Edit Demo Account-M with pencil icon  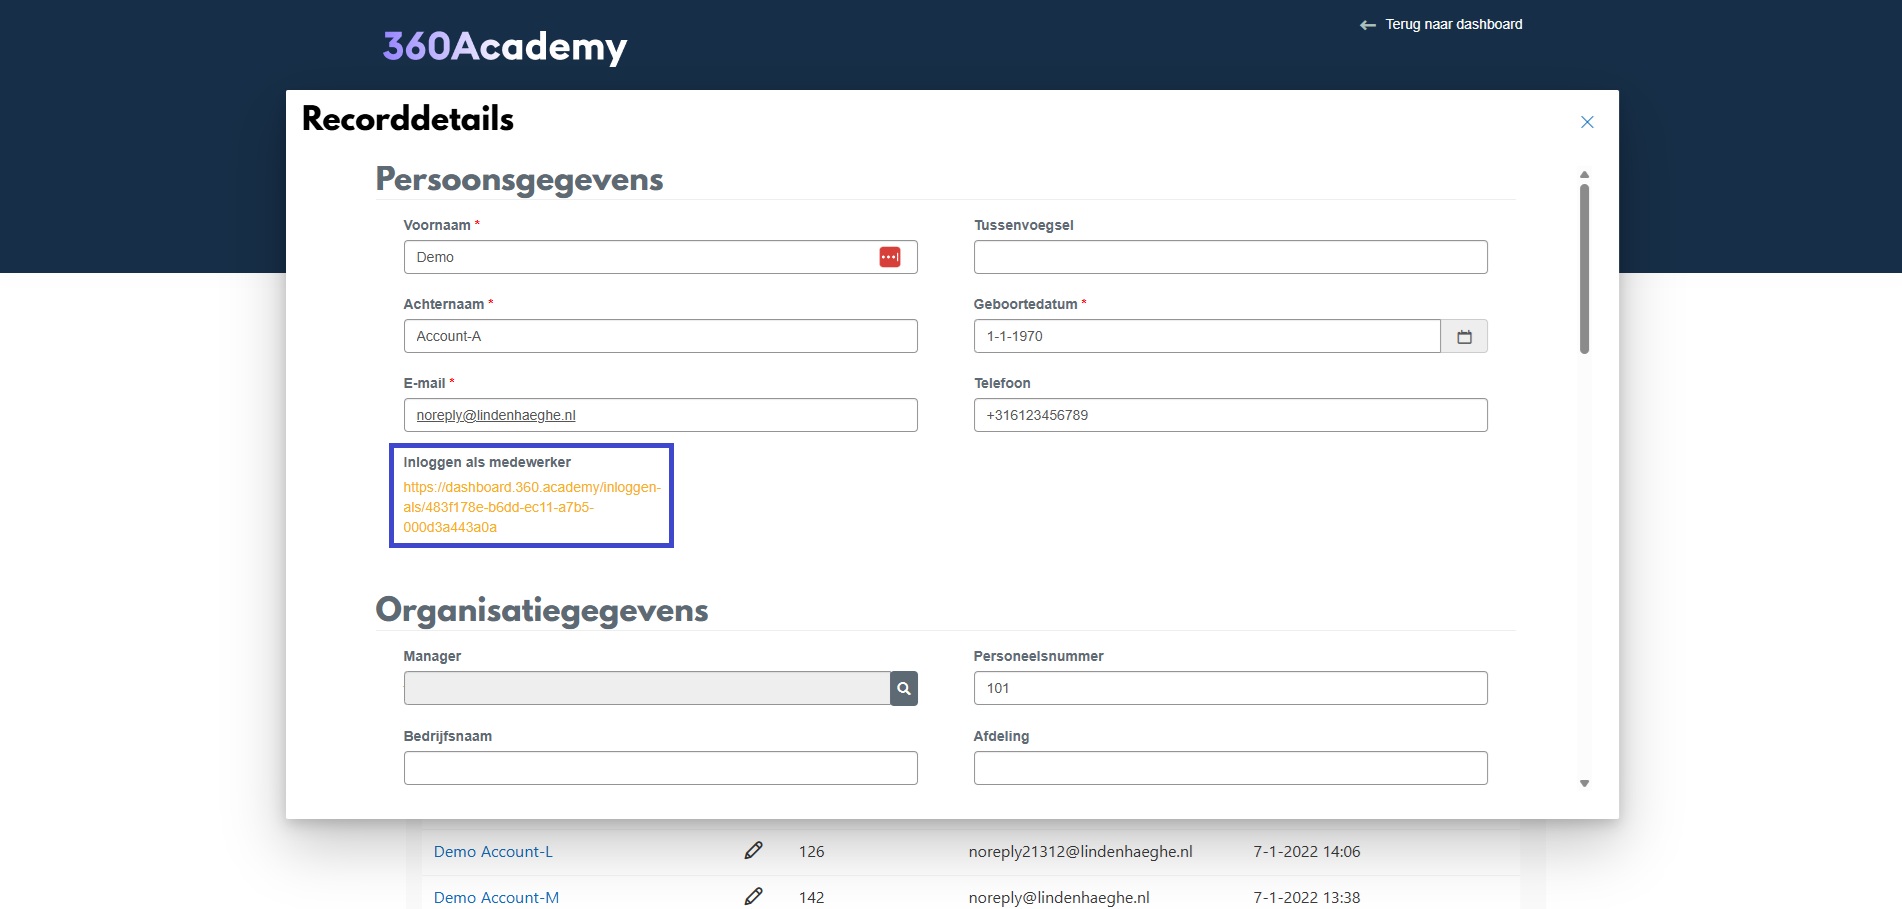pos(754,896)
